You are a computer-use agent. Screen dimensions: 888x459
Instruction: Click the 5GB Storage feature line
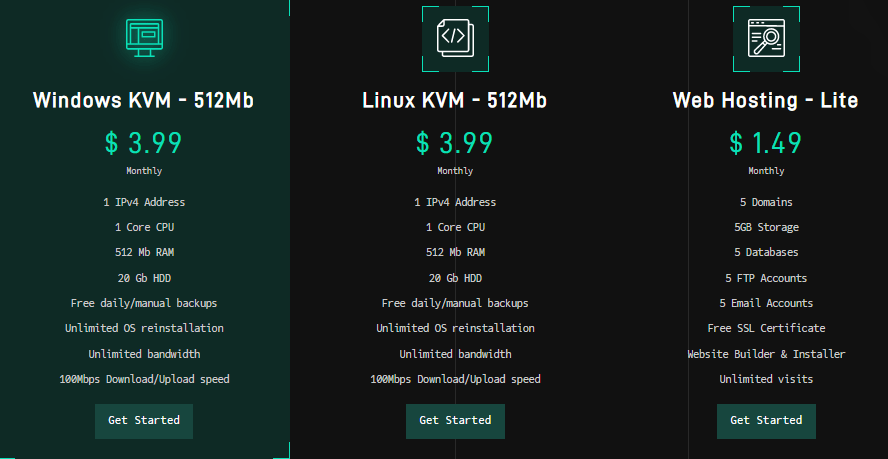tap(766, 227)
